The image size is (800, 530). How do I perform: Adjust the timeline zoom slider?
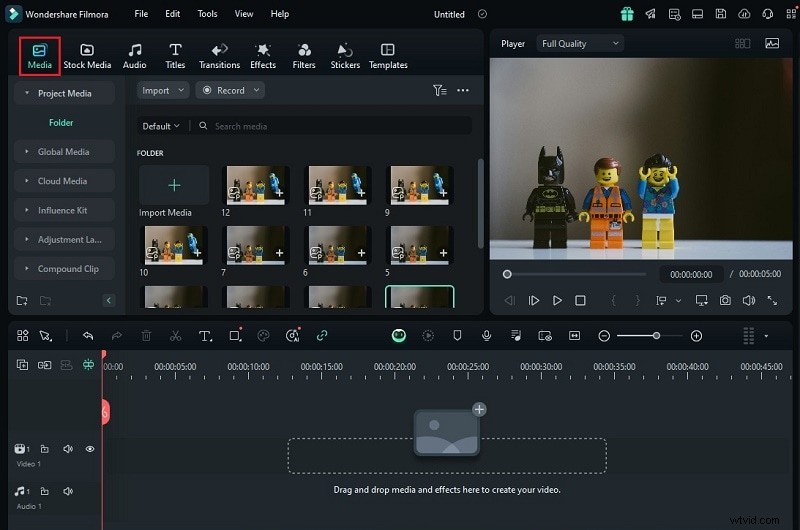pyautogui.click(x=656, y=336)
